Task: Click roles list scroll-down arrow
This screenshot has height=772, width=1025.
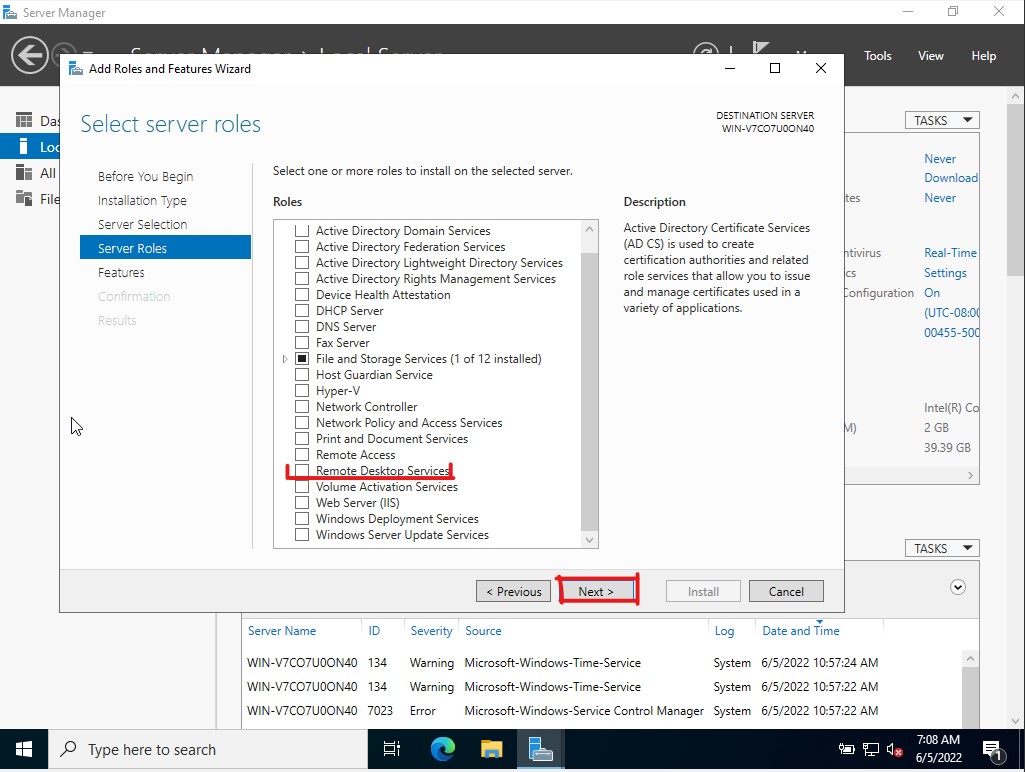Action: (590, 540)
